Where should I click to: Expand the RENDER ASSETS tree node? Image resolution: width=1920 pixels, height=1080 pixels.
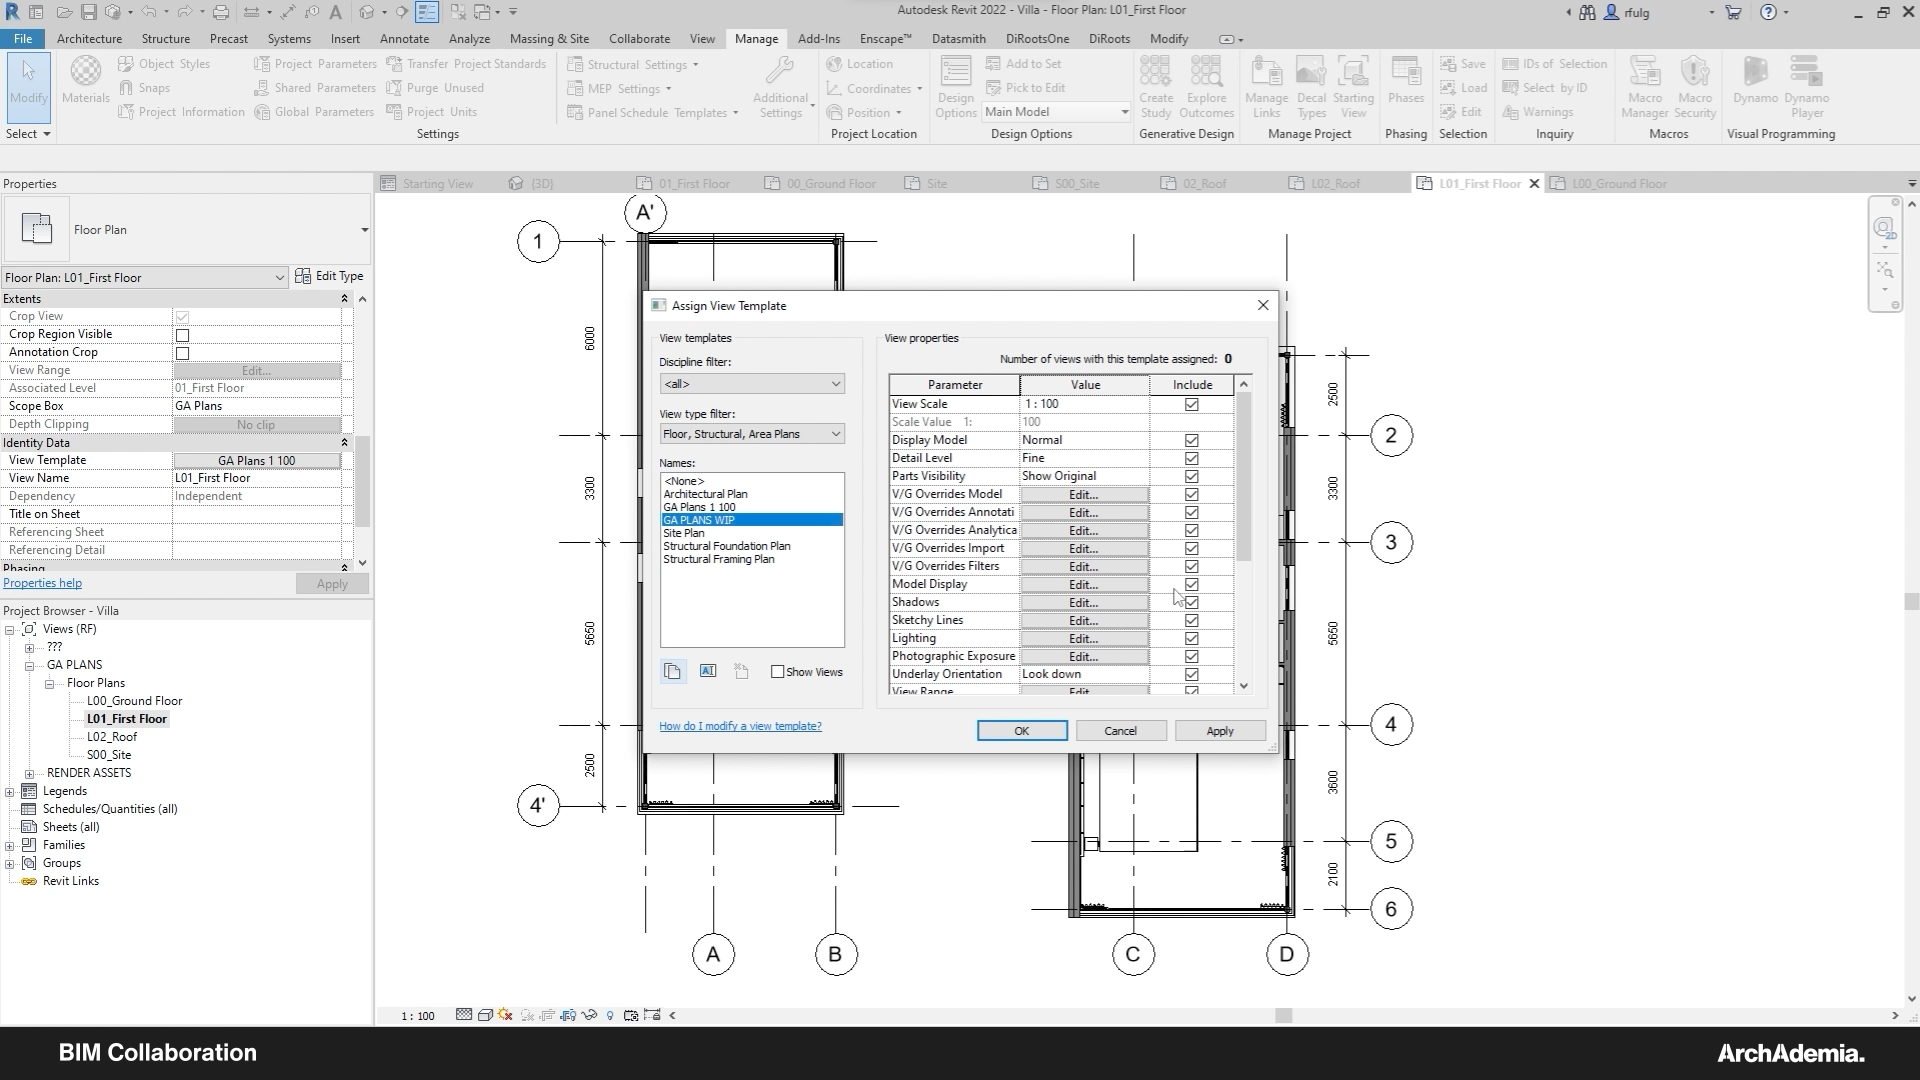click(x=29, y=773)
